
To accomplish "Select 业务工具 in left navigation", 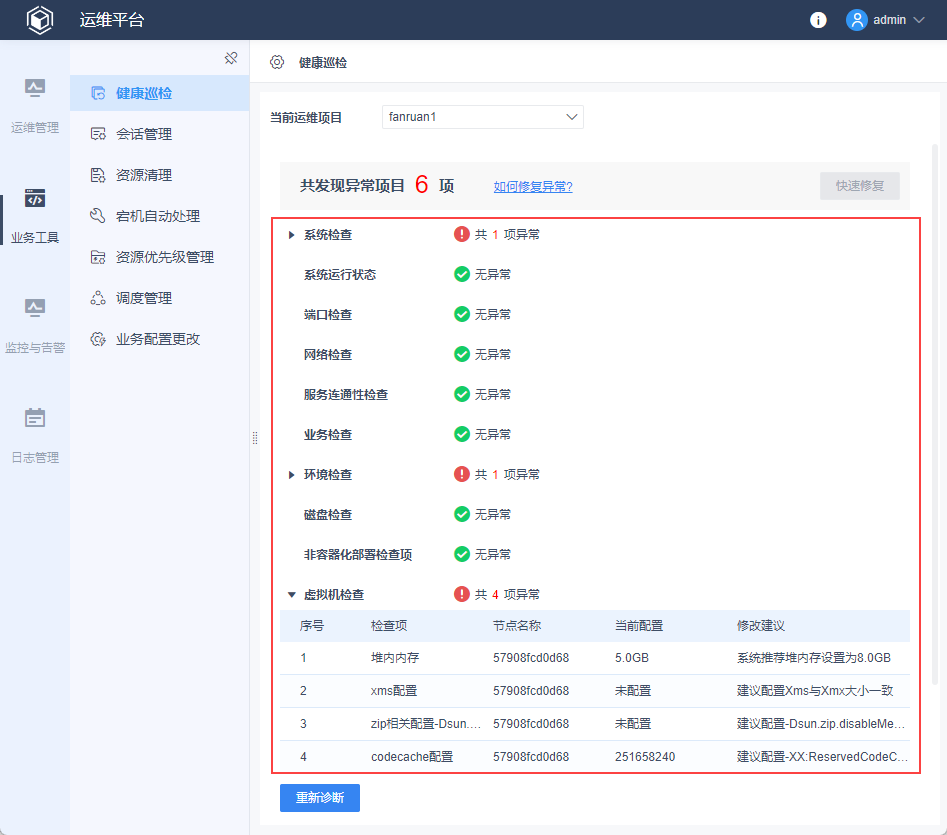I will point(35,215).
